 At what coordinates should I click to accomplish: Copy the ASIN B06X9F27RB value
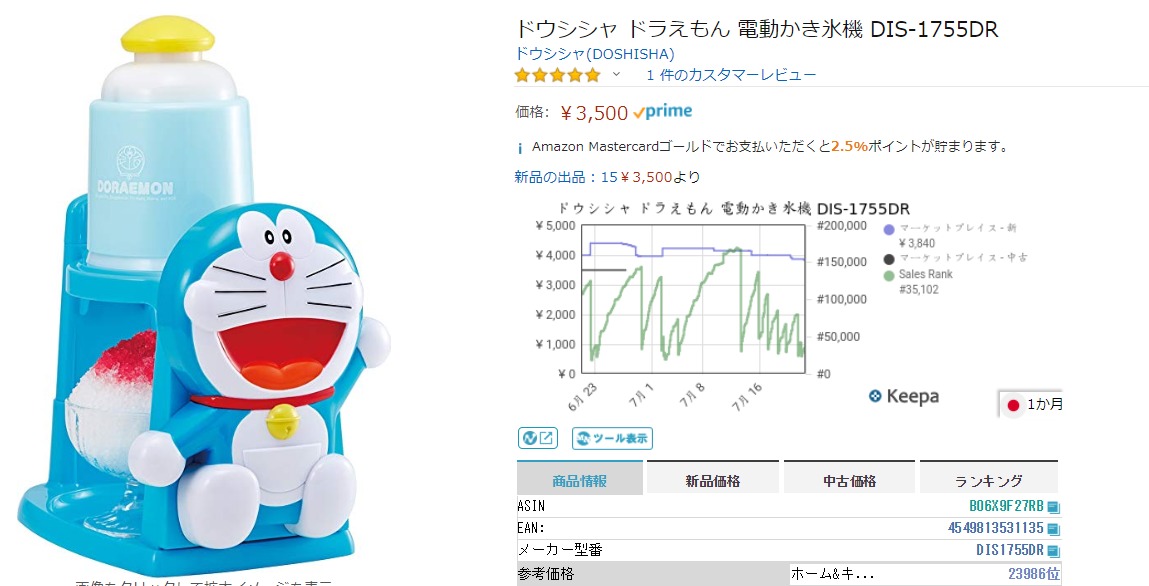pyautogui.click(x=1053, y=507)
